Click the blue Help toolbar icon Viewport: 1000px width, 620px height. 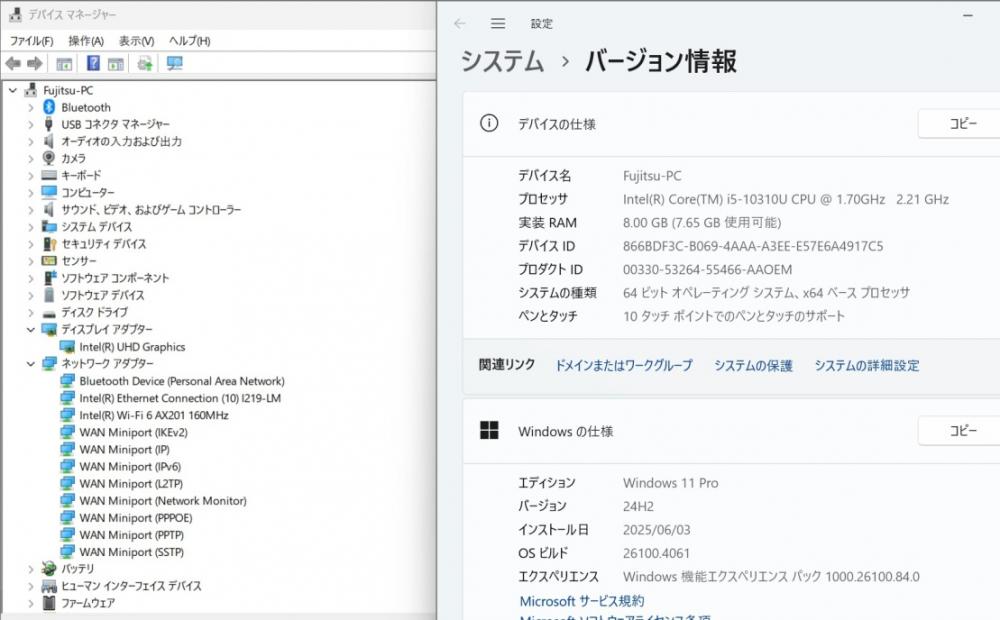(93, 63)
